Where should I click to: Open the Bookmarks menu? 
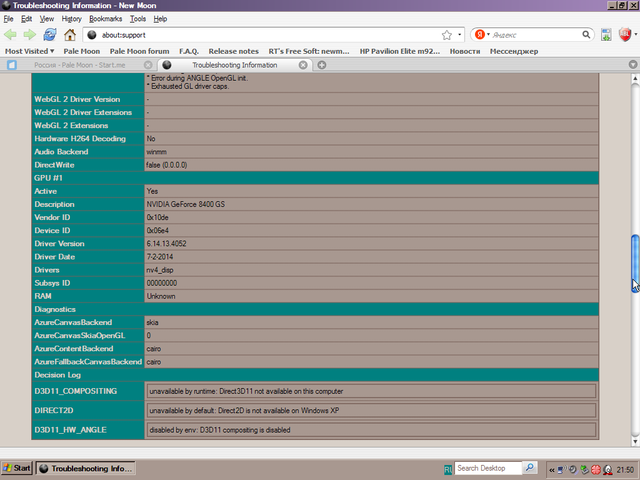[106, 19]
